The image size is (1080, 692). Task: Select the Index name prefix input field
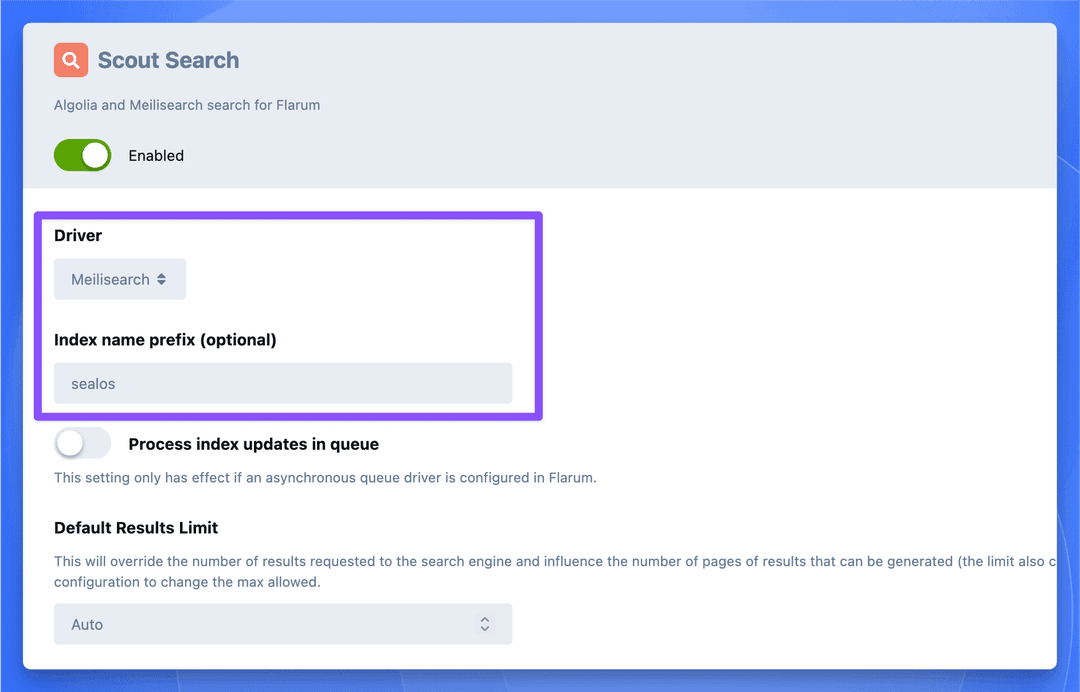coord(283,383)
